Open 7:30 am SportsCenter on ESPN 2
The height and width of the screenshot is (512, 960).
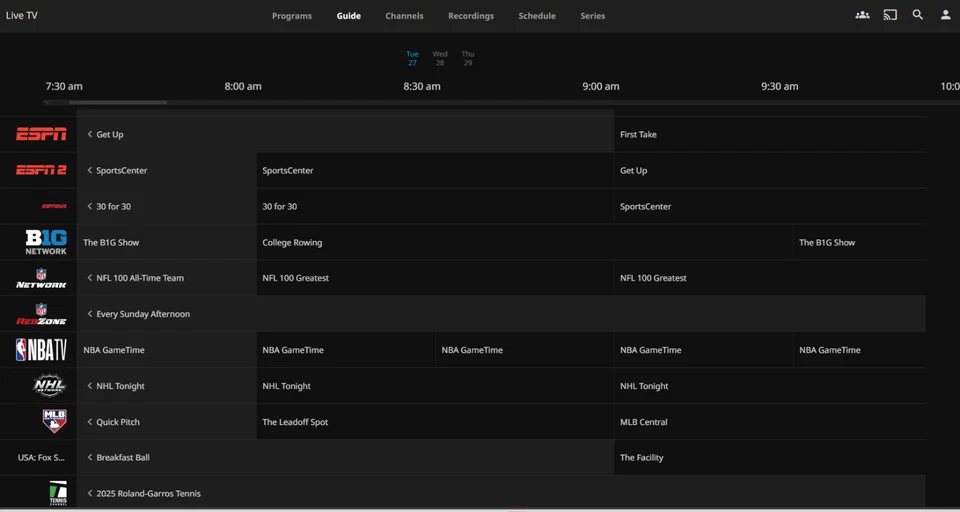(167, 170)
